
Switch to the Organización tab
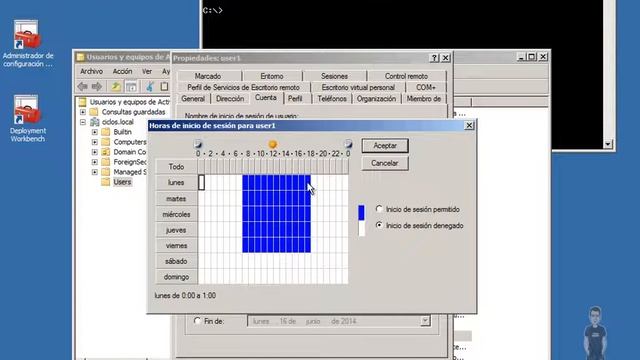[376, 99]
